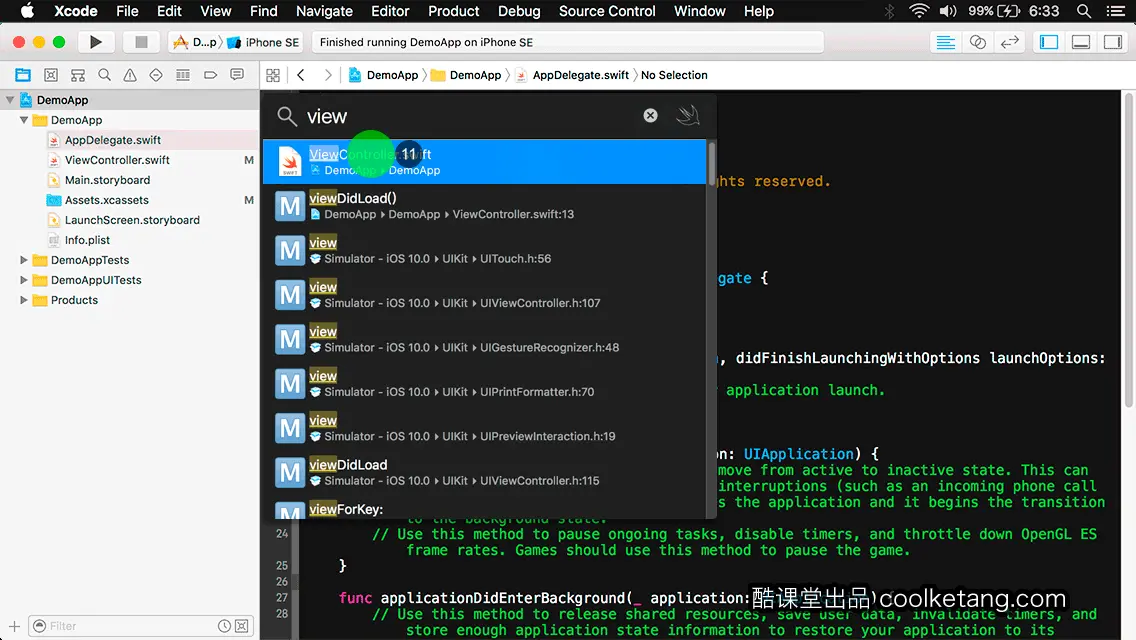Select view result from UIPrintFormatter.h:70
The width and height of the screenshot is (1136, 640).
click(484, 383)
